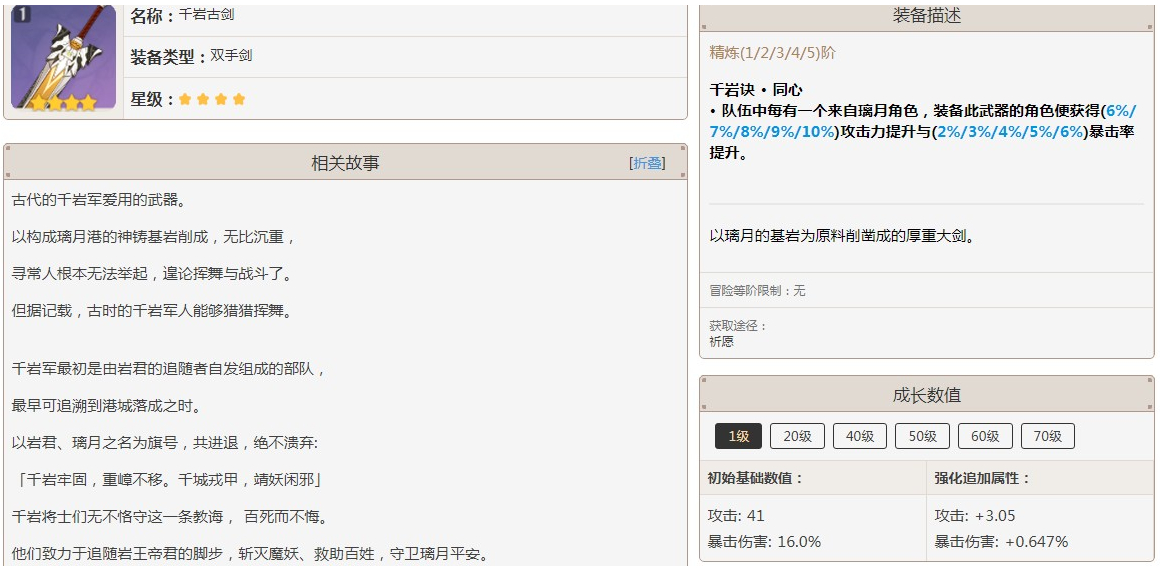
Task: Click the story line starting 但据记载
Action: (152, 311)
